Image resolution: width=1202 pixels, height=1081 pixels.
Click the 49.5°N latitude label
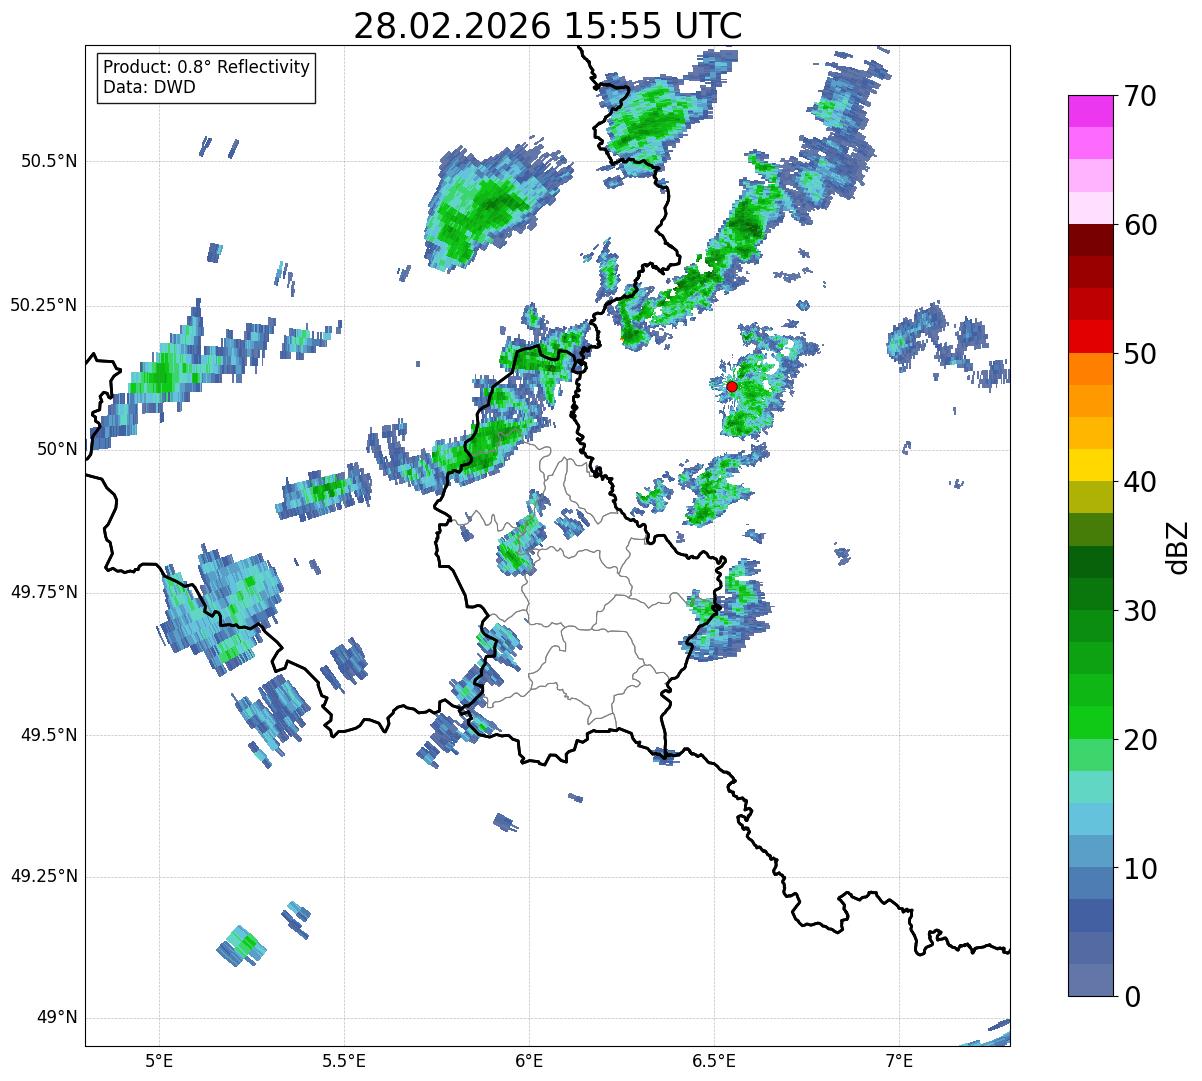[x=49, y=735]
